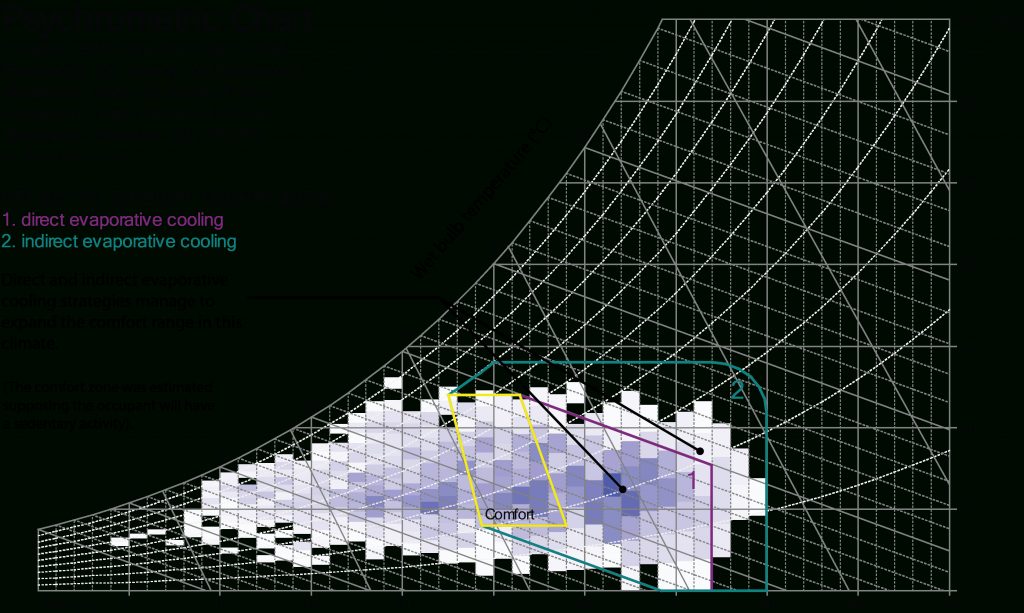Screen dimensions: 1024x613
Task: Click the purple "1" zone number marker
Action: tap(691, 481)
